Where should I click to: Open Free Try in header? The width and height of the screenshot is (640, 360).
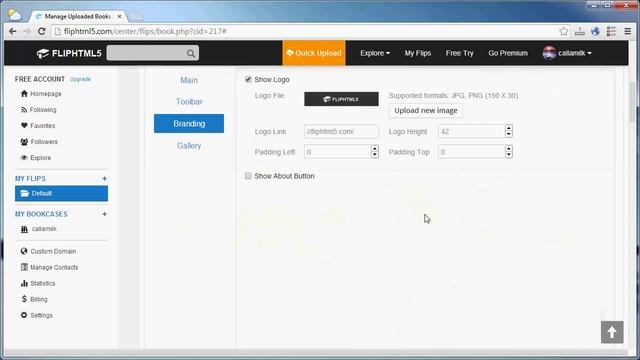click(x=460, y=53)
